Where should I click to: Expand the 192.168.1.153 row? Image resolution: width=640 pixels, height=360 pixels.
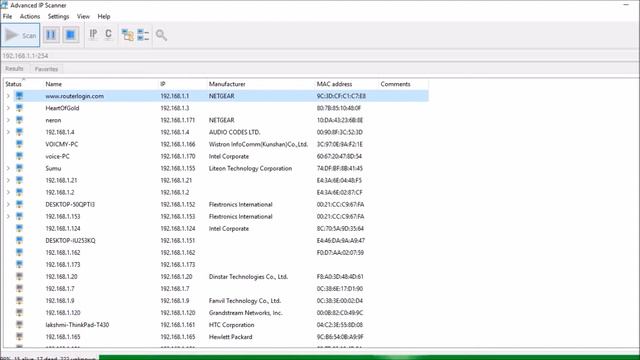pos(8,216)
